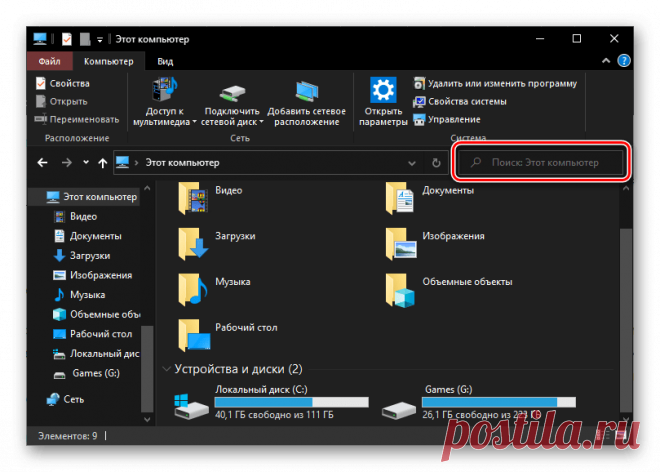Go back with the left arrow
Image resolution: width=660 pixels, height=472 pixels.
(x=43, y=163)
